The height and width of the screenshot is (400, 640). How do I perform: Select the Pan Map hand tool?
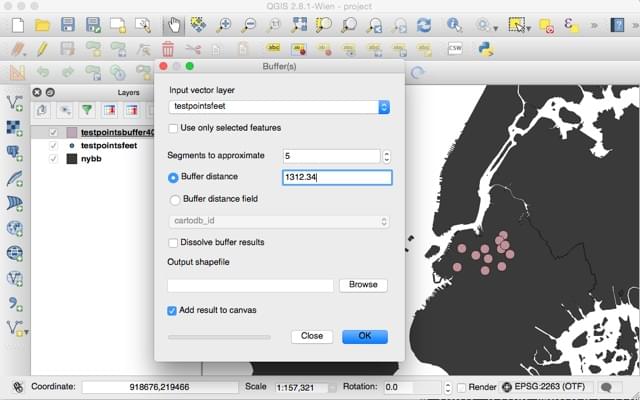pos(173,25)
